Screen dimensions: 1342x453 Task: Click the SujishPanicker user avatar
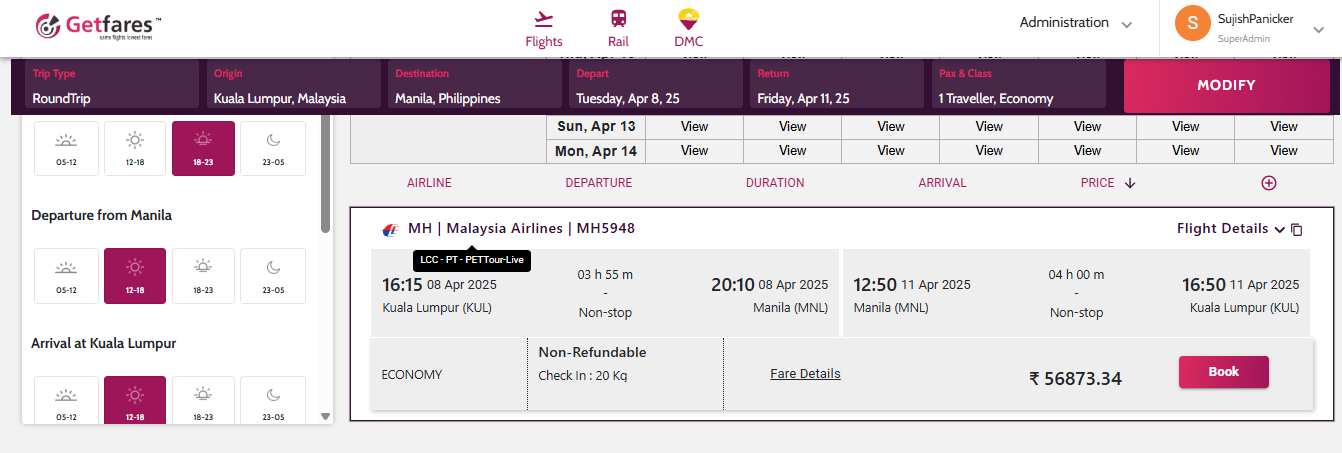pyautogui.click(x=1193, y=23)
